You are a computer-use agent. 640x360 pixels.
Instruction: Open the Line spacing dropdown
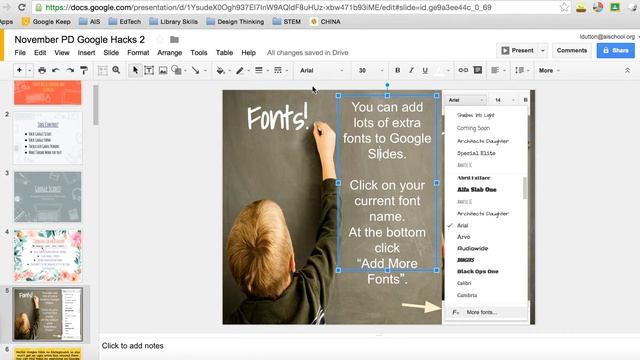click(522, 70)
